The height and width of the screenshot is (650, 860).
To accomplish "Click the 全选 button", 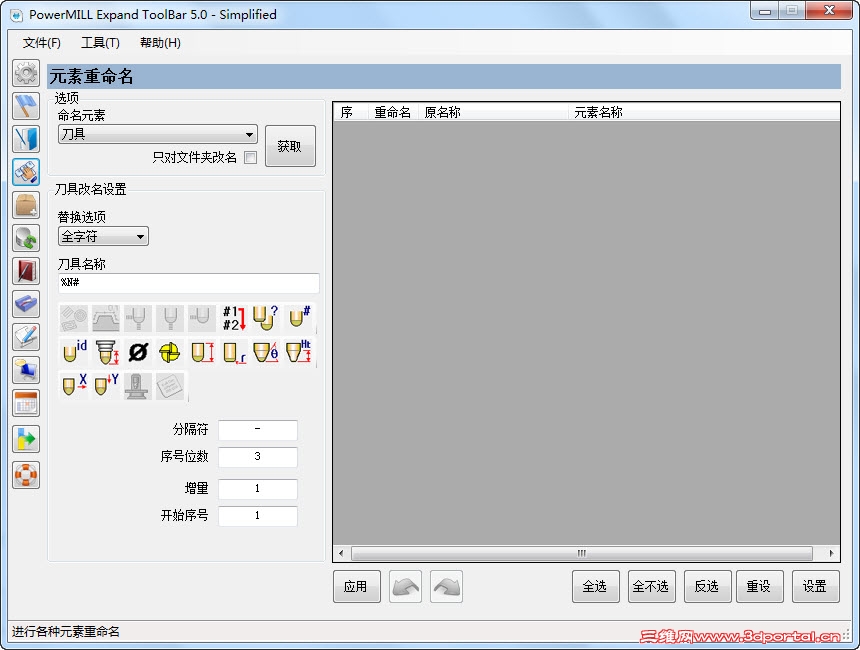I will [x=596, y=586].
